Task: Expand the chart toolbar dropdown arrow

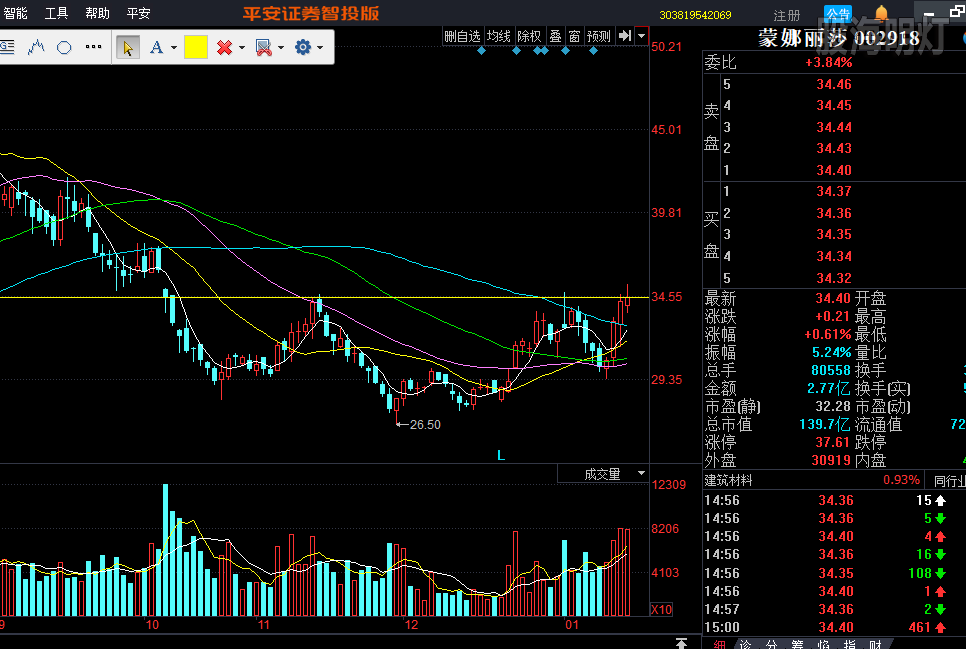Action: pyautogui.click(x=641, y=36)
